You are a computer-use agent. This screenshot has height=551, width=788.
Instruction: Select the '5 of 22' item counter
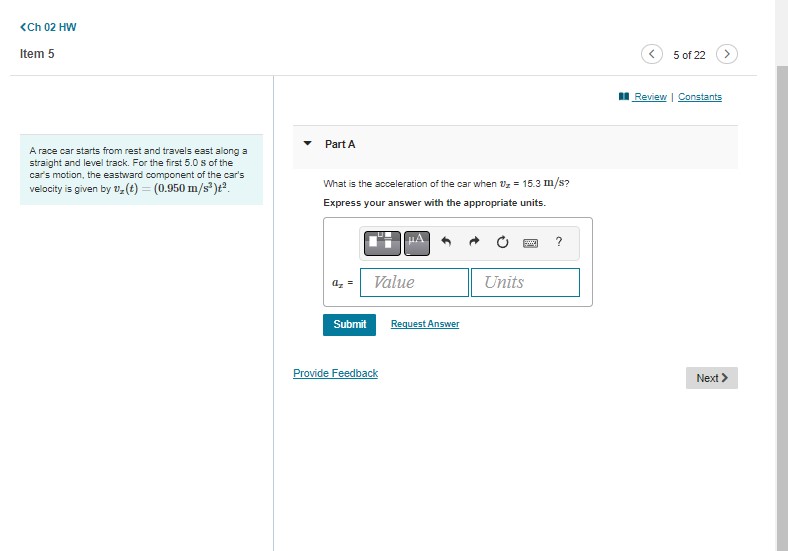coord(689,55)
